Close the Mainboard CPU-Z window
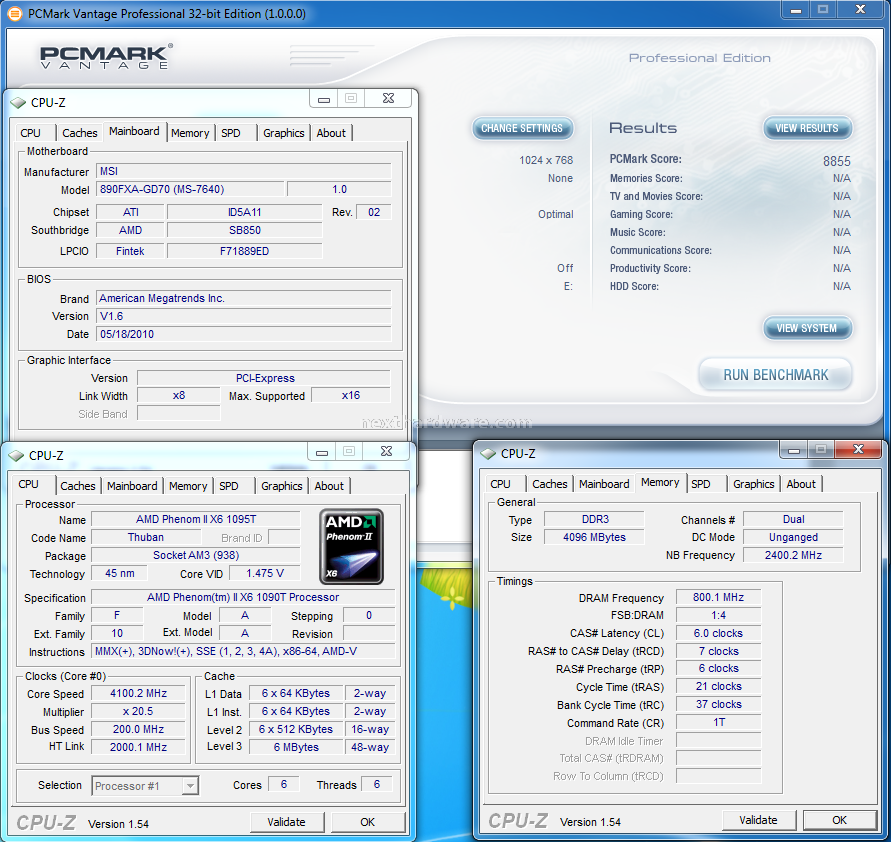 (x=389, y=99)
